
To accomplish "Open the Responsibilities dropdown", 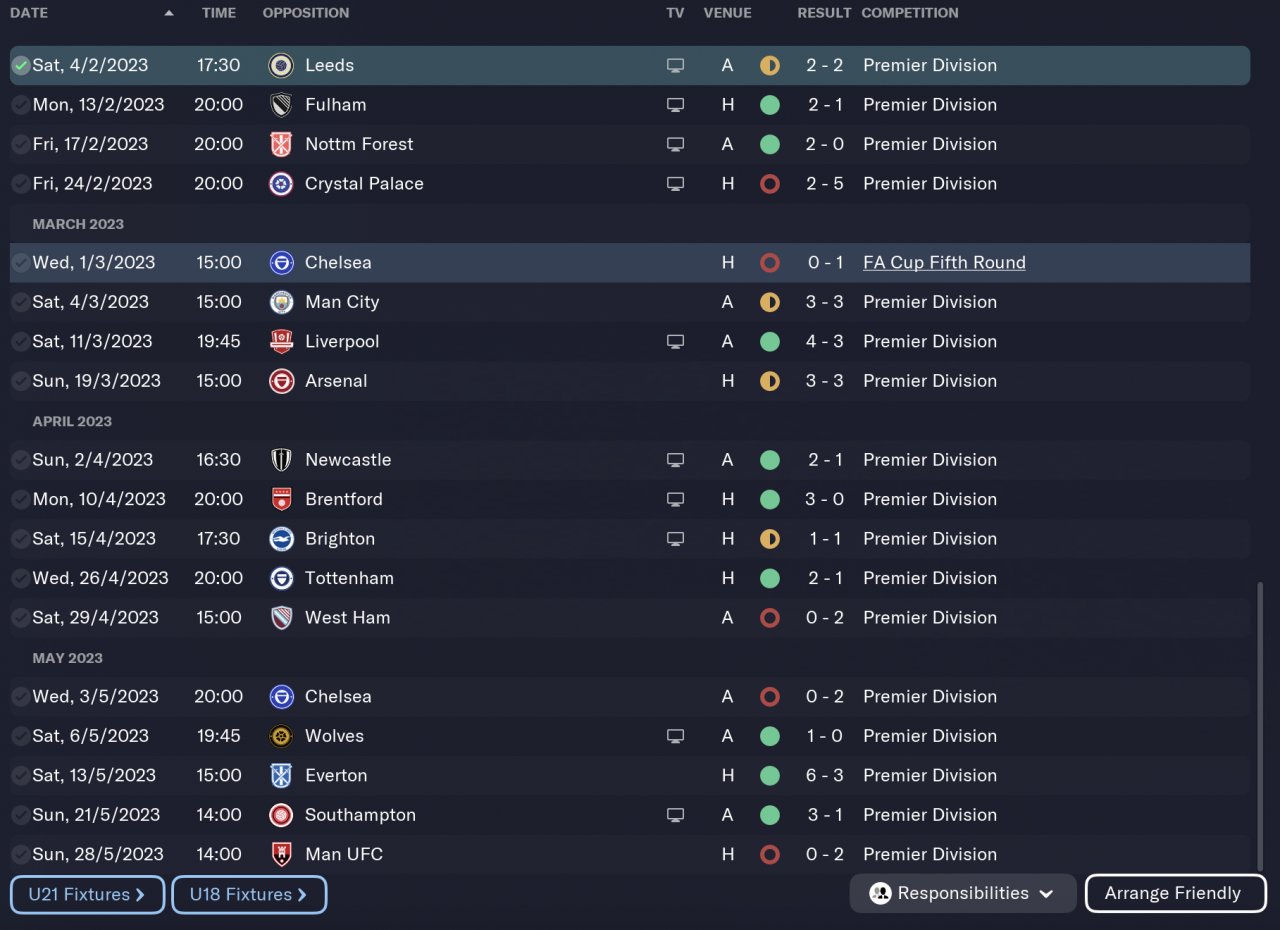I will (962, 894).
